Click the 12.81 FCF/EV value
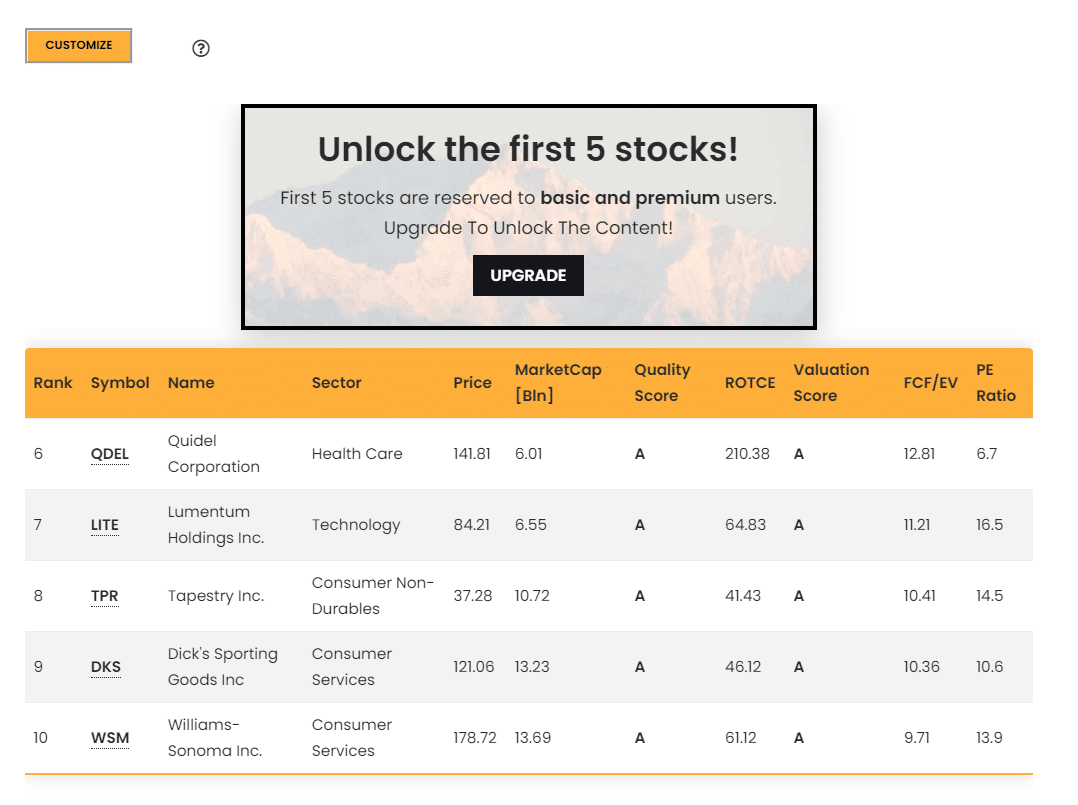Screen dimensions: 1078x805 pos(919,454)
